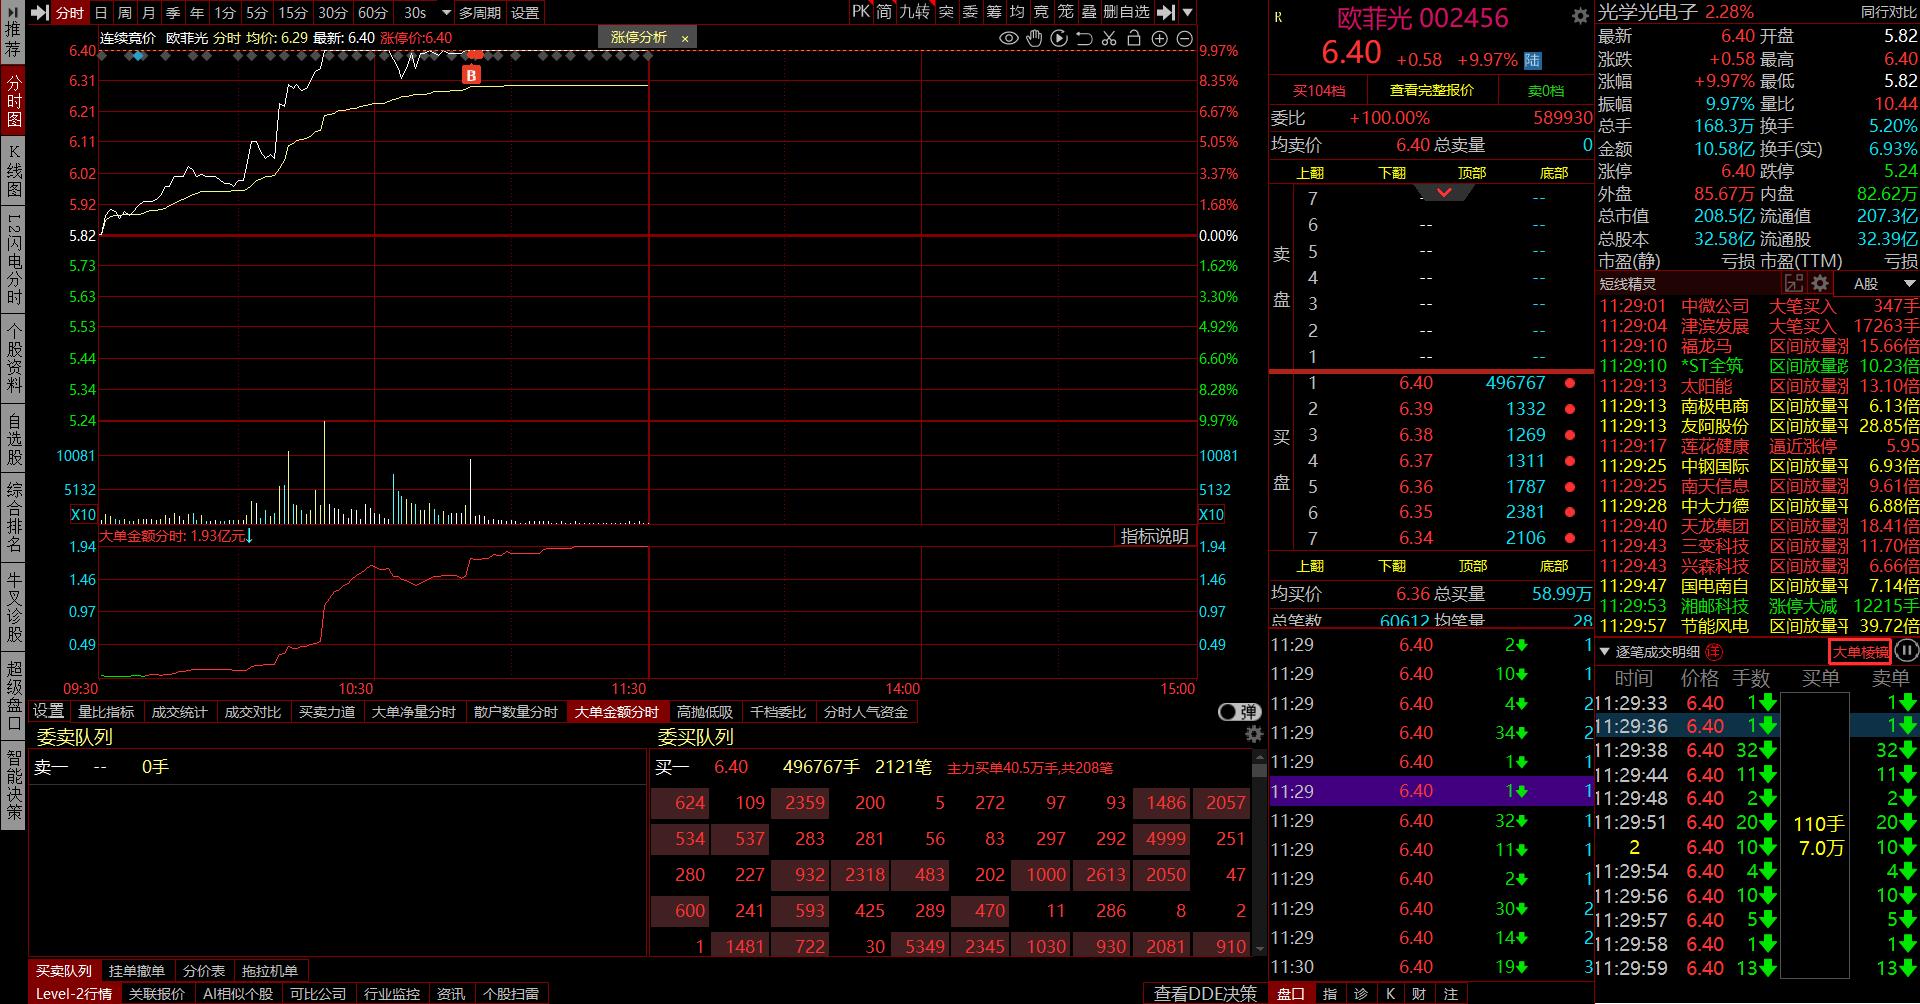Click the 多周期 multi-period button

click(480, 12)
